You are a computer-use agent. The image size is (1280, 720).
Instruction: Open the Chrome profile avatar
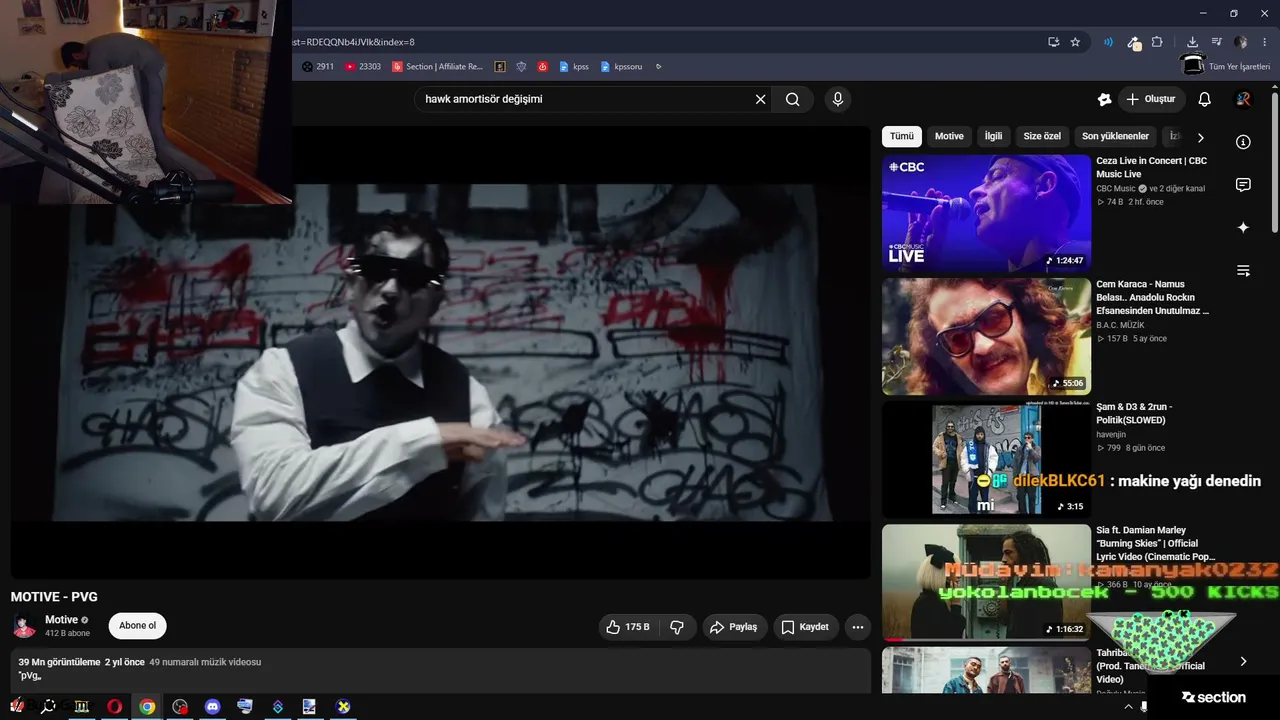coord(1241,42)
